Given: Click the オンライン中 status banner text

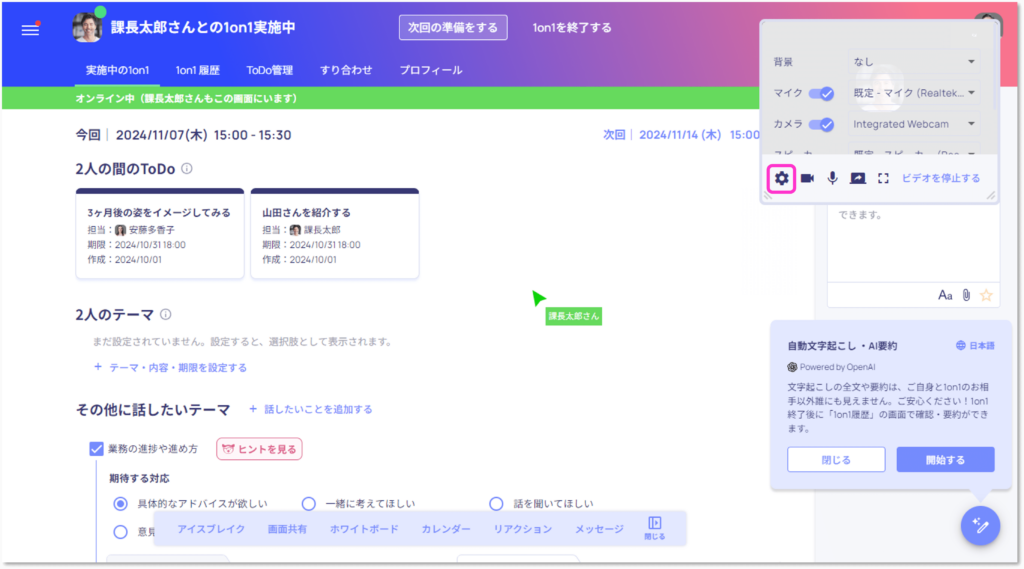Looking at the screenshot, I should tap(186, 98).
